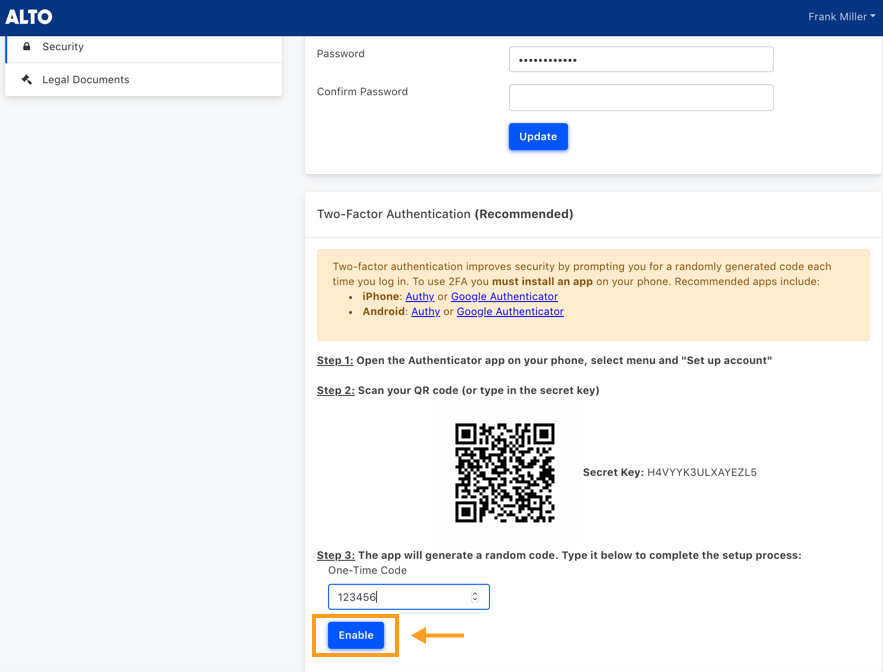This screenshot has height=672, width=883.
Task: Select the Security sidebar item
Action: click(144, 48)
